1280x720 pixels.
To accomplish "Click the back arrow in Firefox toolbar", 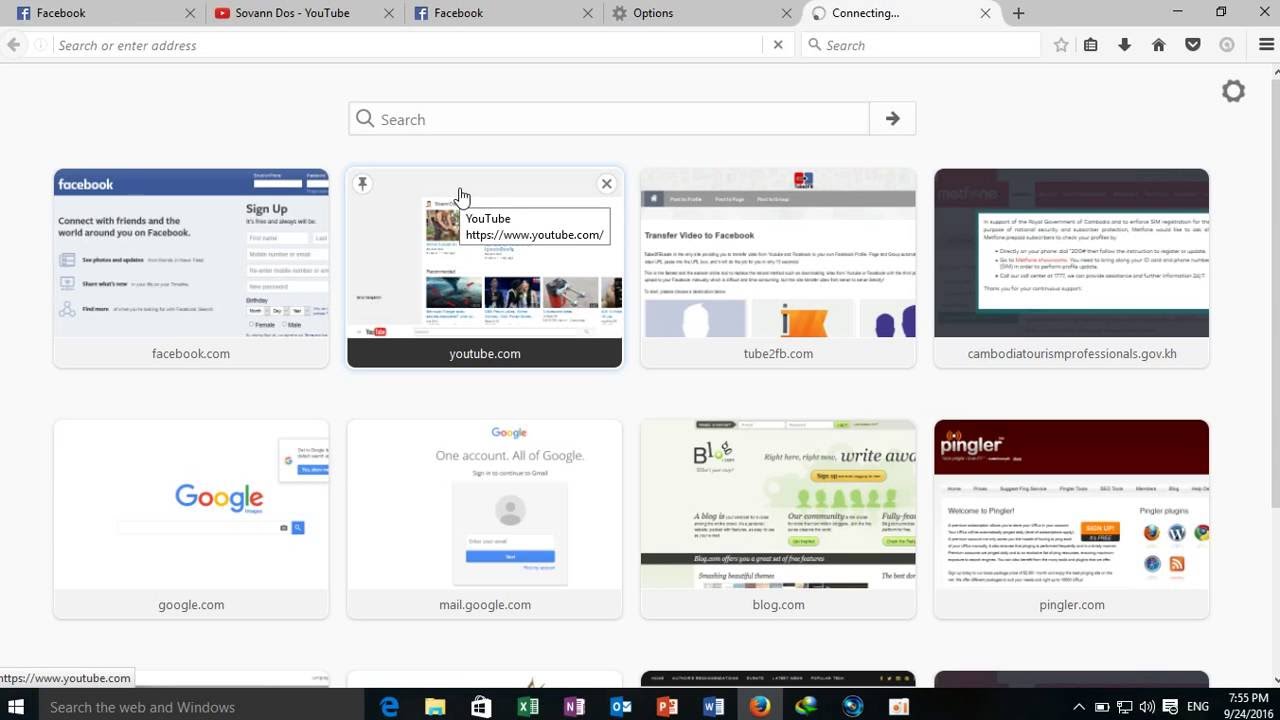I will pos(14,45).
